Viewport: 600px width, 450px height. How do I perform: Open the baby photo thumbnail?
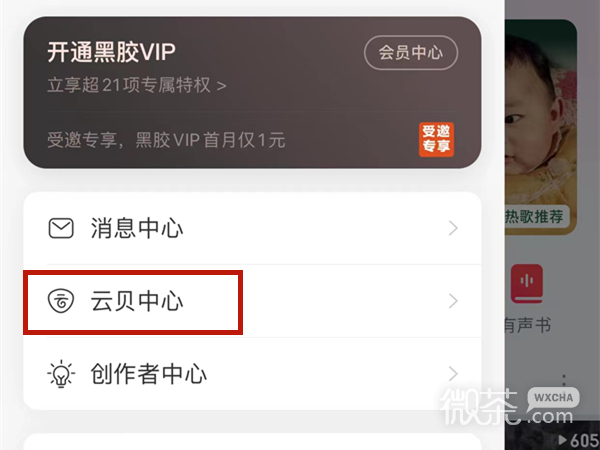click(541, 126)
